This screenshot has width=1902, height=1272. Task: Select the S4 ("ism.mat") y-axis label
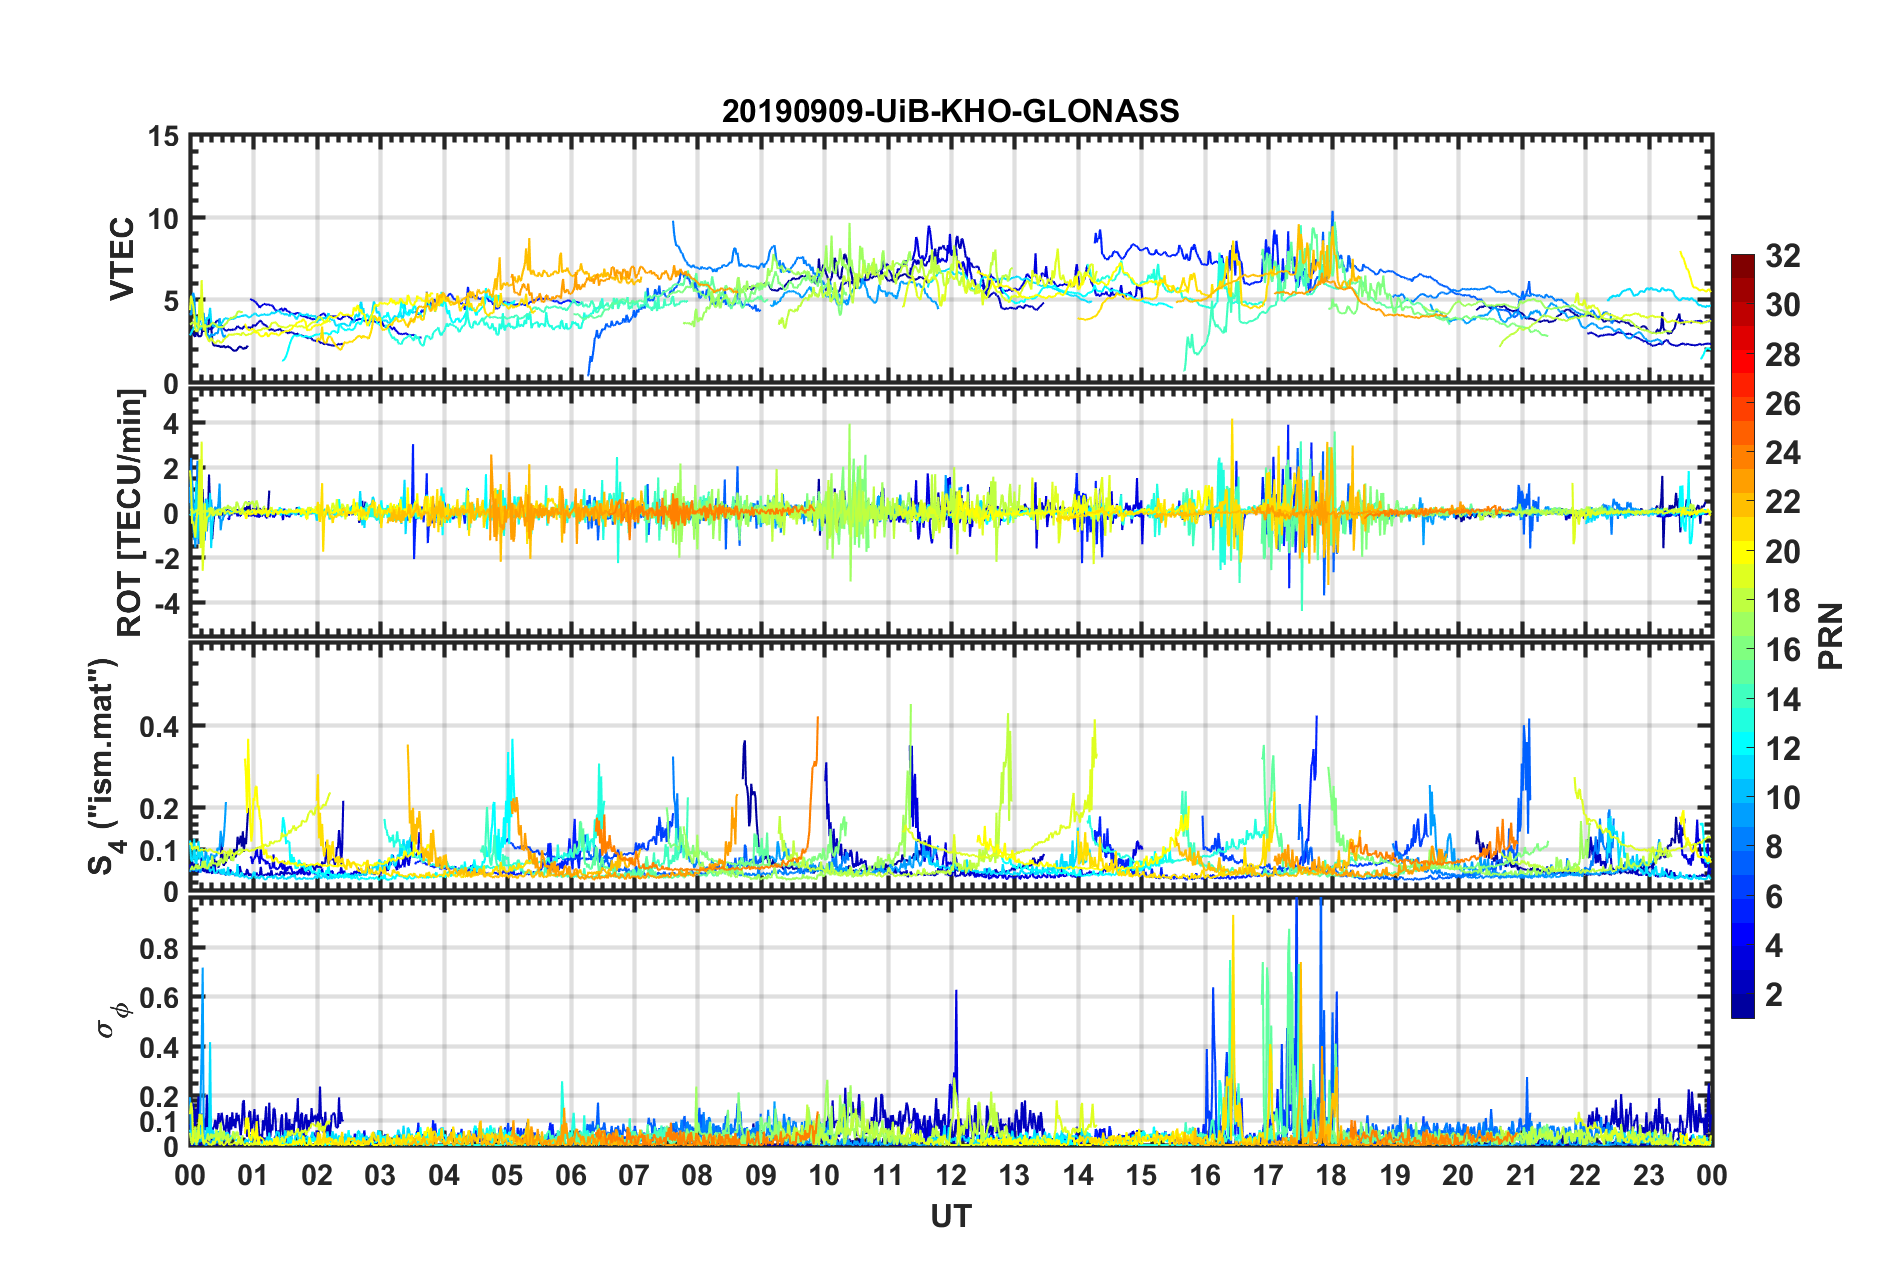click(x=104, y=766)
